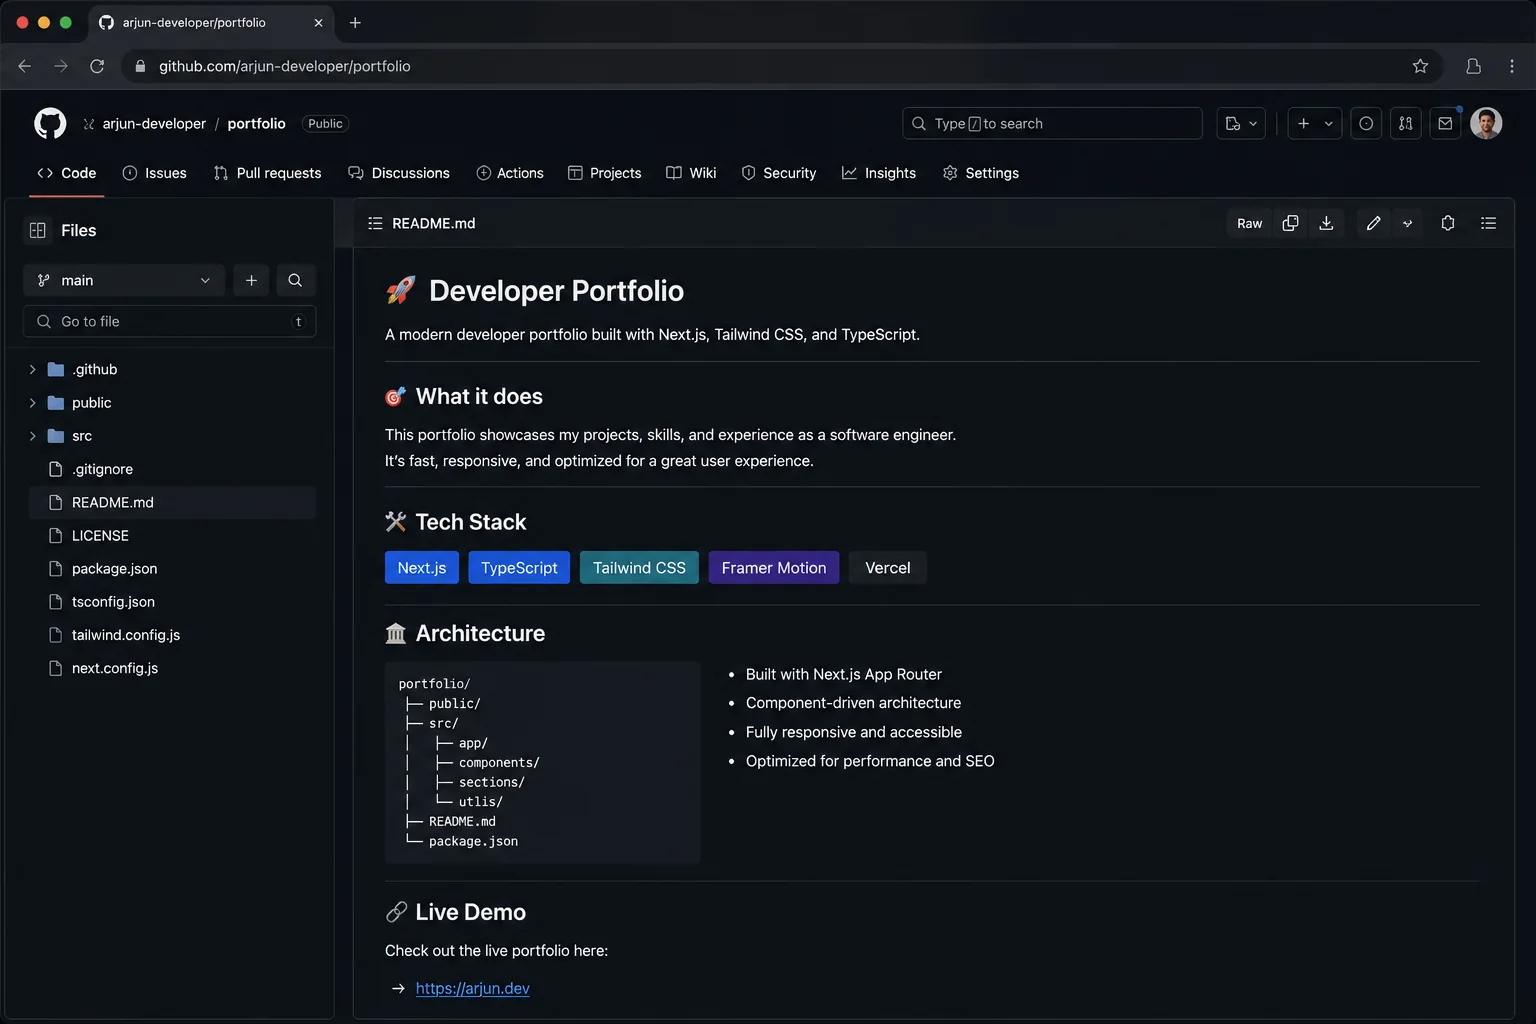Click the src folder icon
Viewport: 1536px width, 1024px height.
[56, 436]
